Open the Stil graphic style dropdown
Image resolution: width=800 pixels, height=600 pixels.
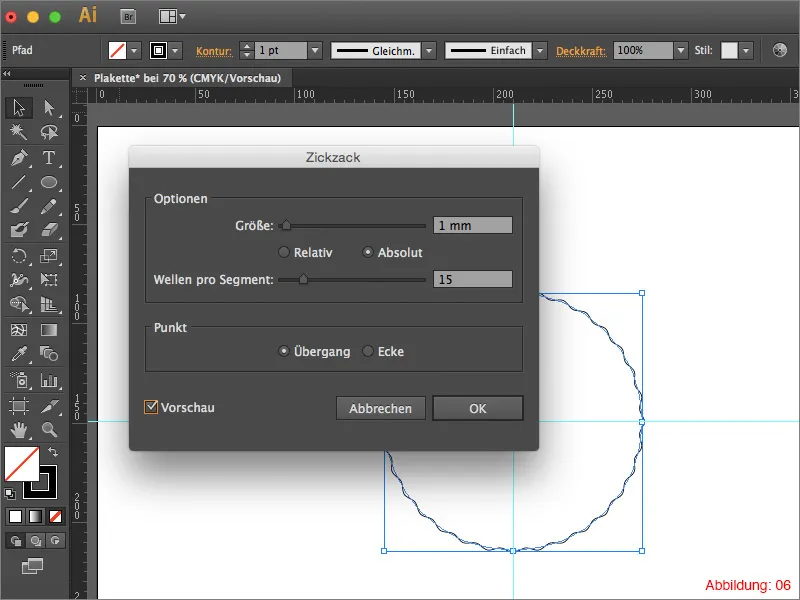746,51
